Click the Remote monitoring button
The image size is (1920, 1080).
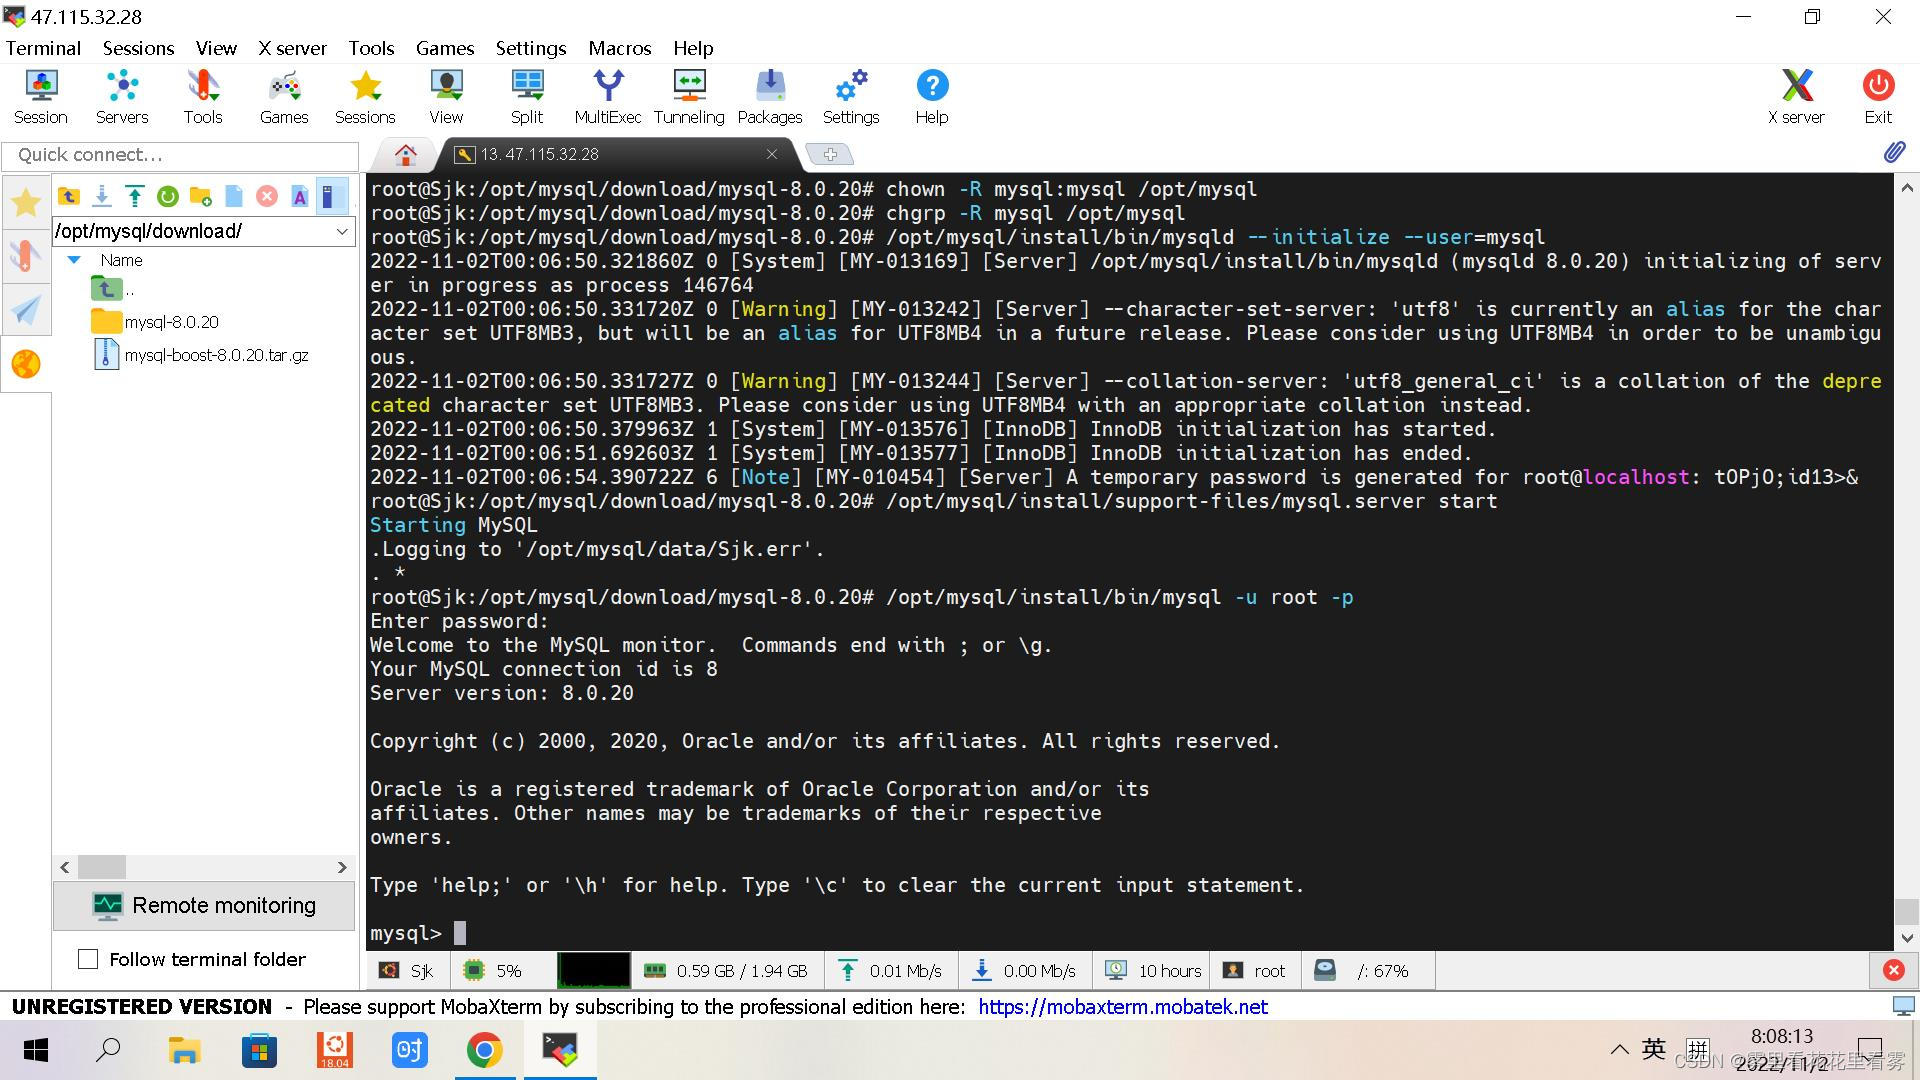tap(204, 905)
